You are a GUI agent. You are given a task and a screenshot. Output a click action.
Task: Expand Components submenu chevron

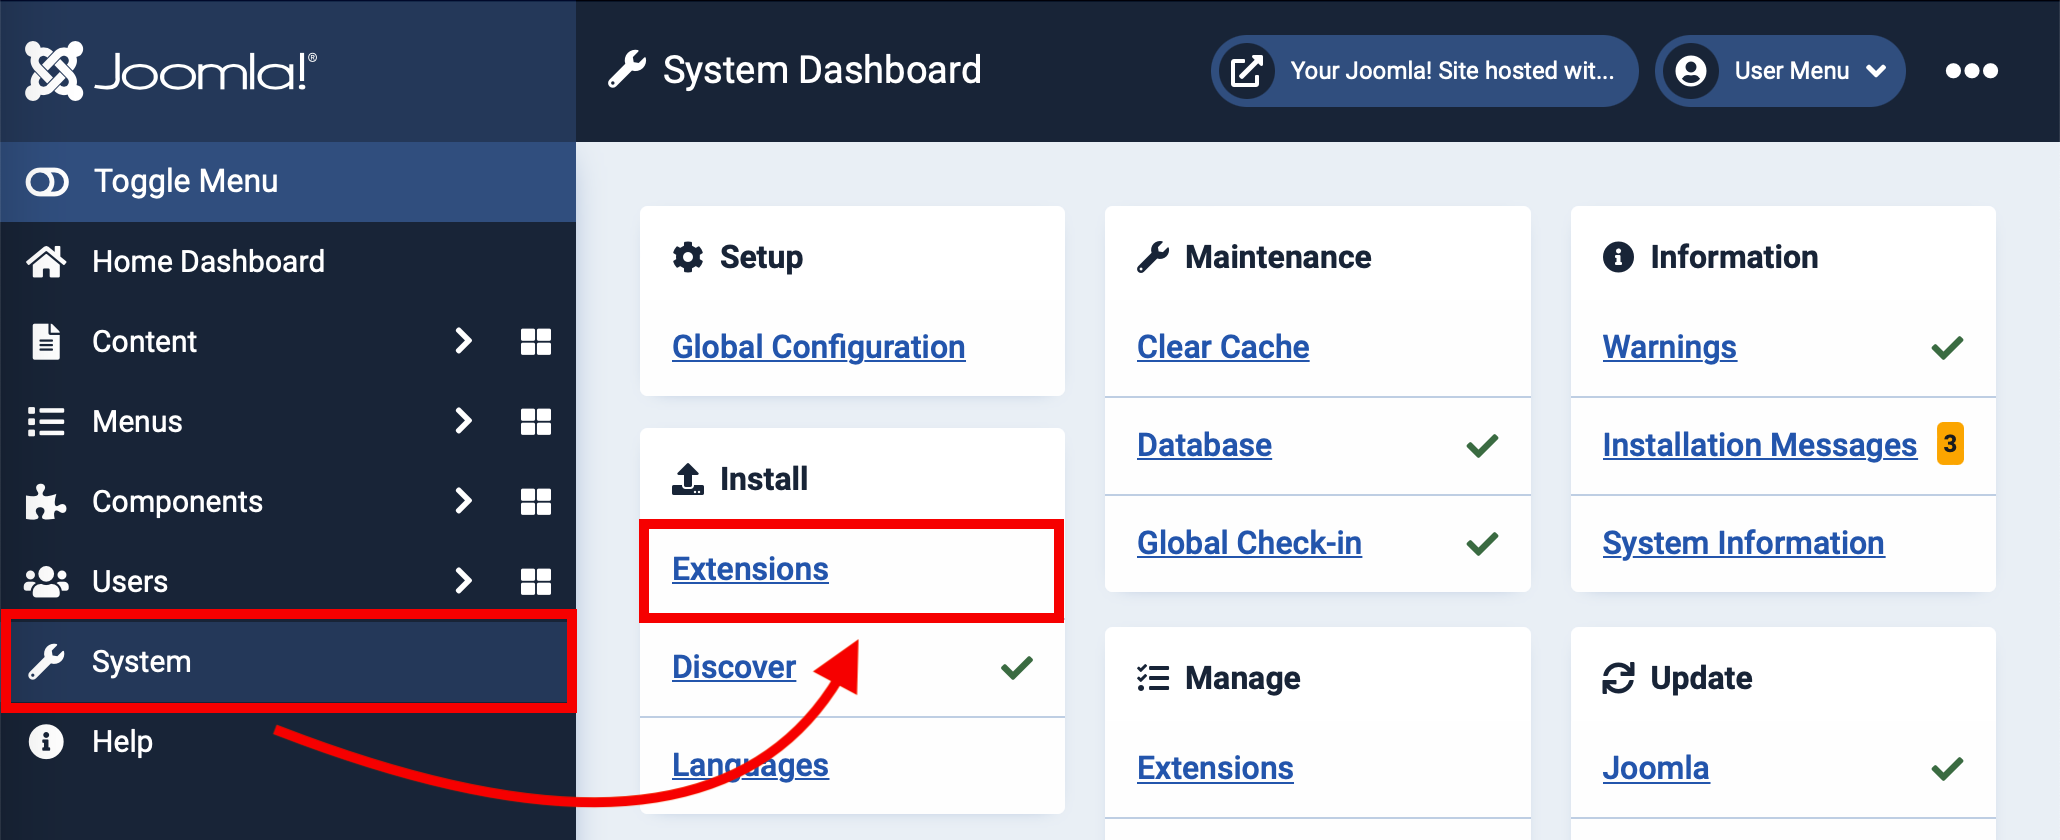tap(463, 501)
